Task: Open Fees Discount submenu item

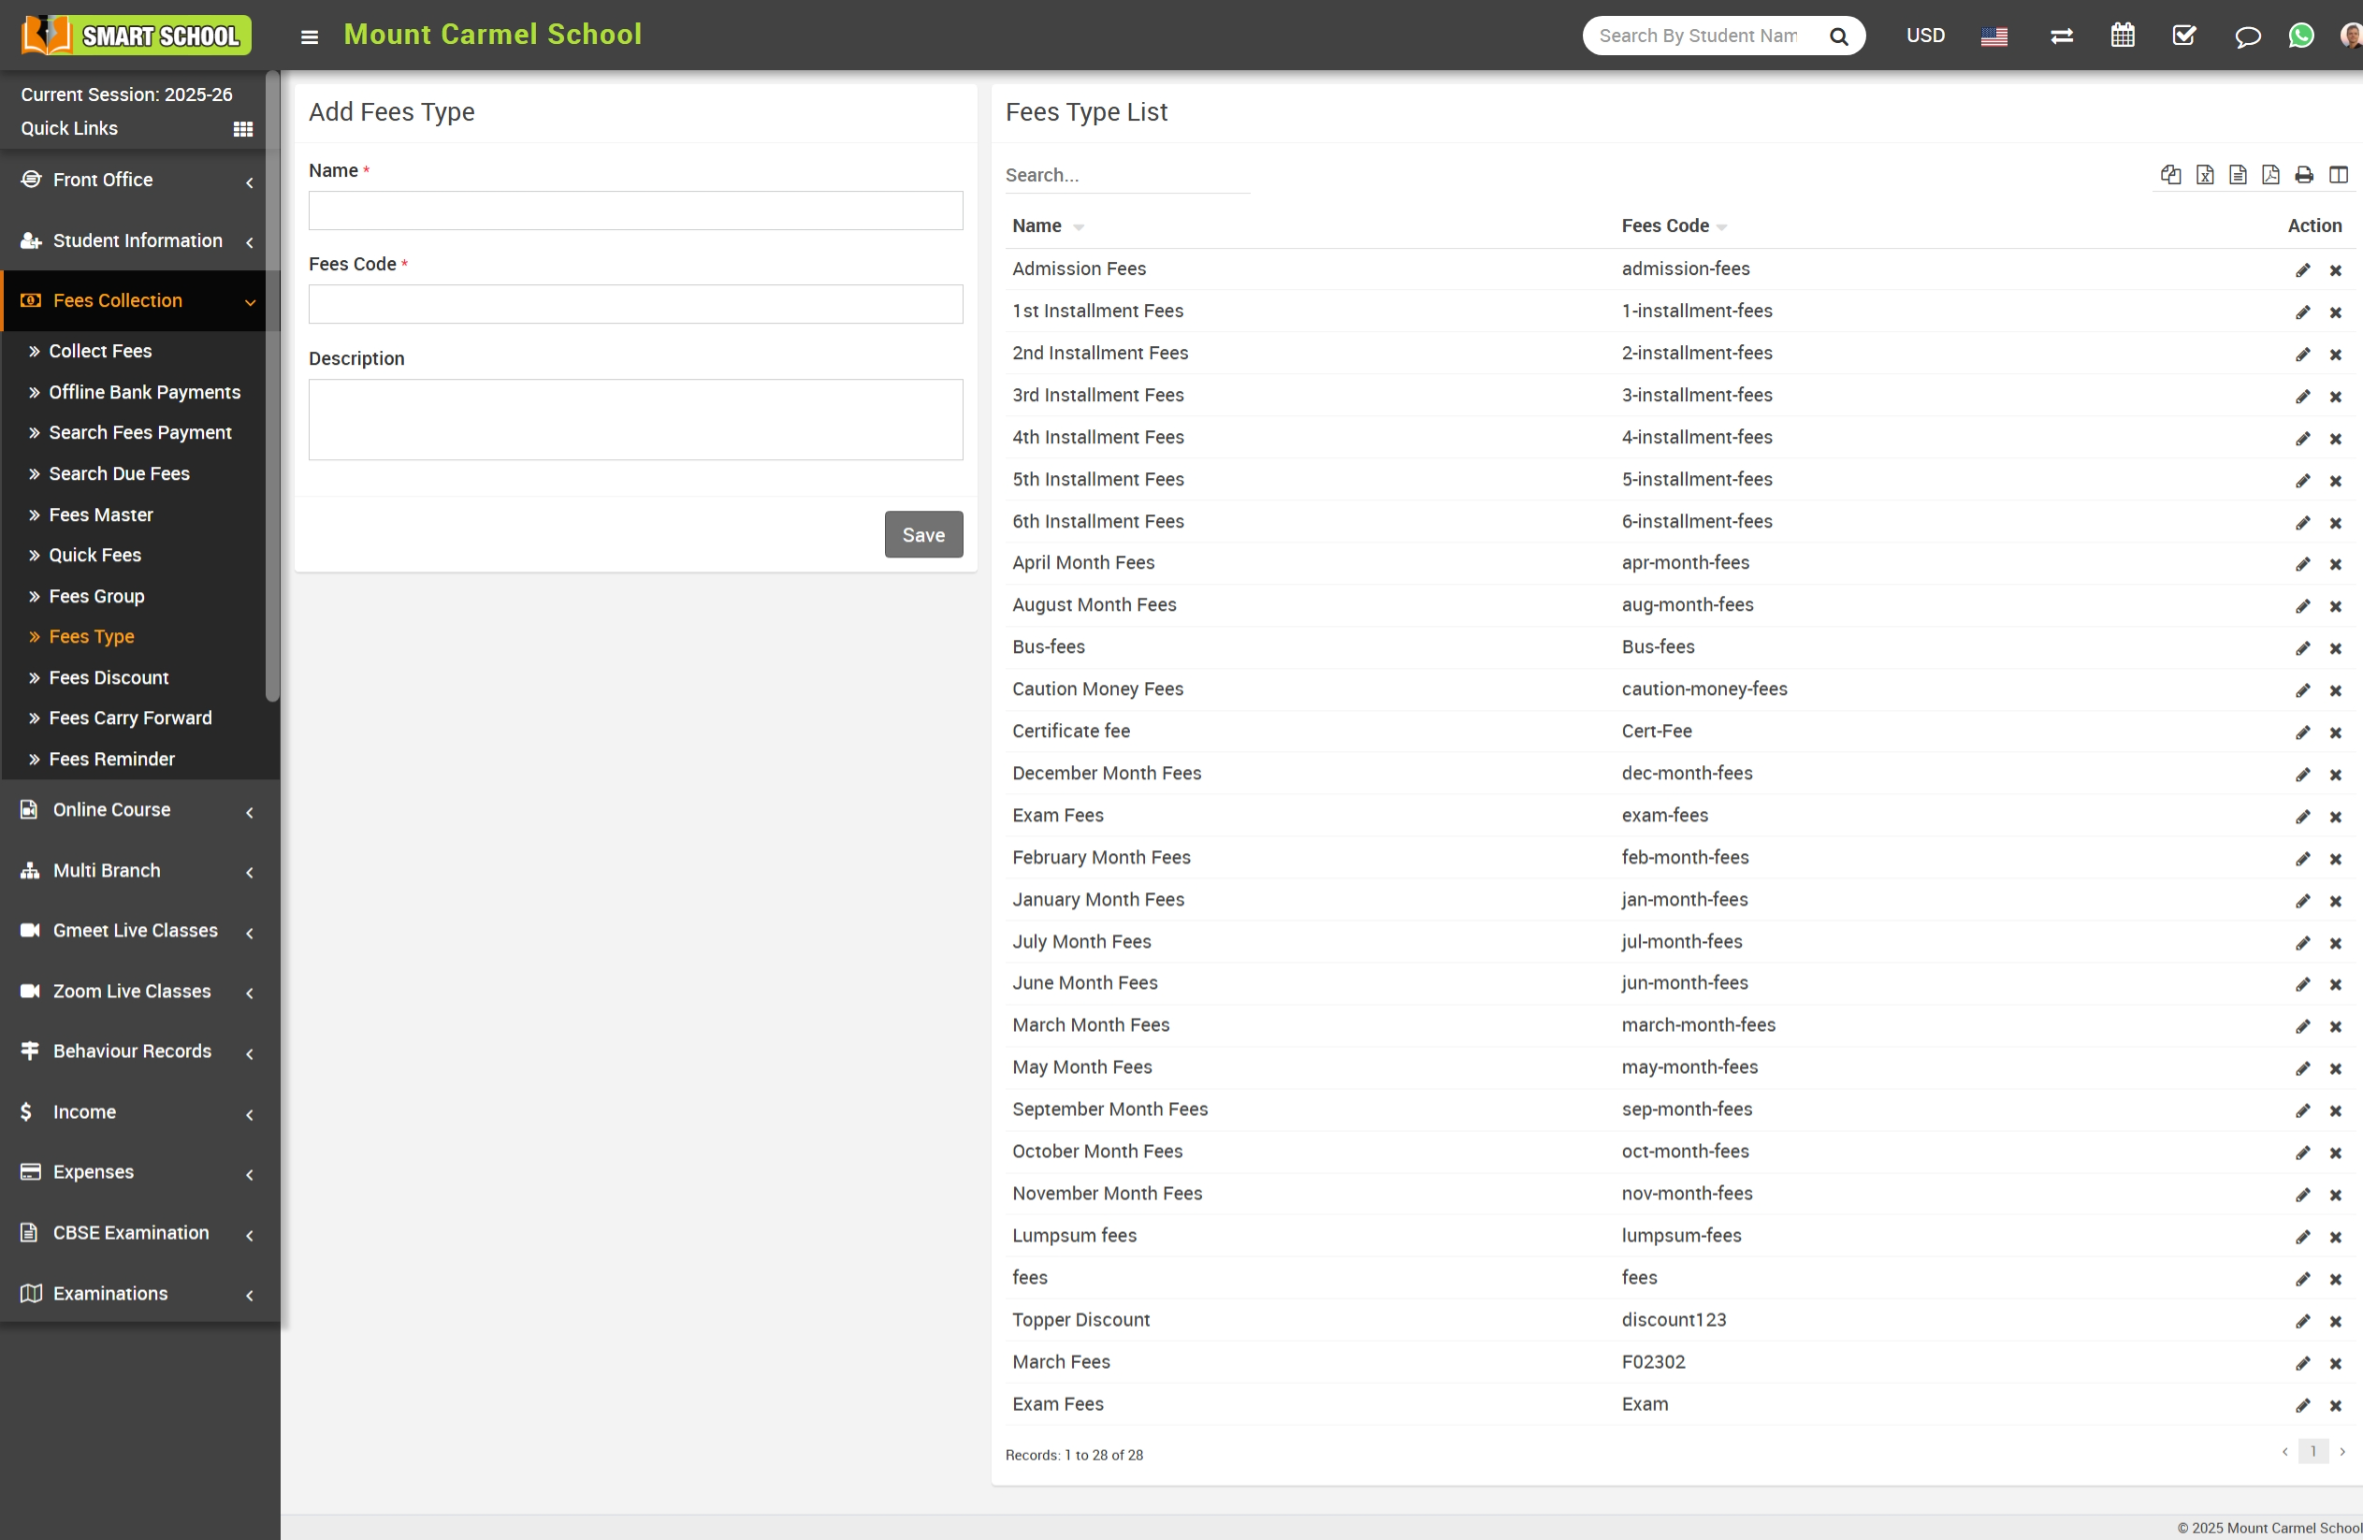Action: point(109,678)
